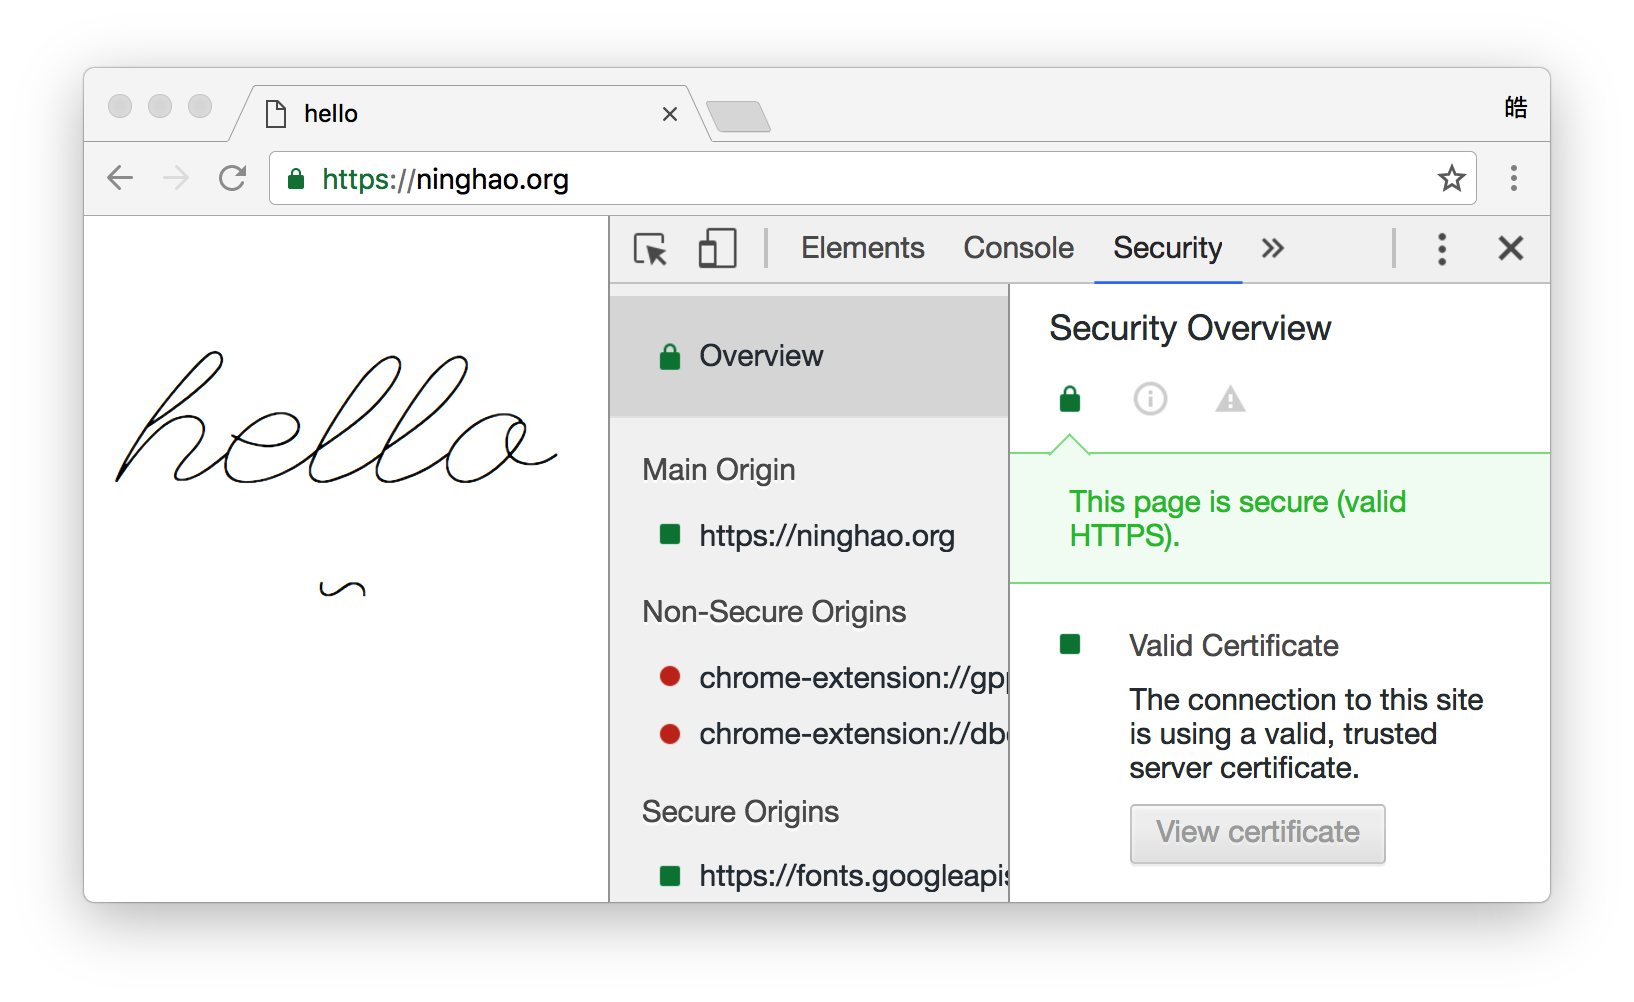Open Chrome's three-dot main menu
The height and width of the screenshot is (1002, 1634).
click(x=1513, y=179)
